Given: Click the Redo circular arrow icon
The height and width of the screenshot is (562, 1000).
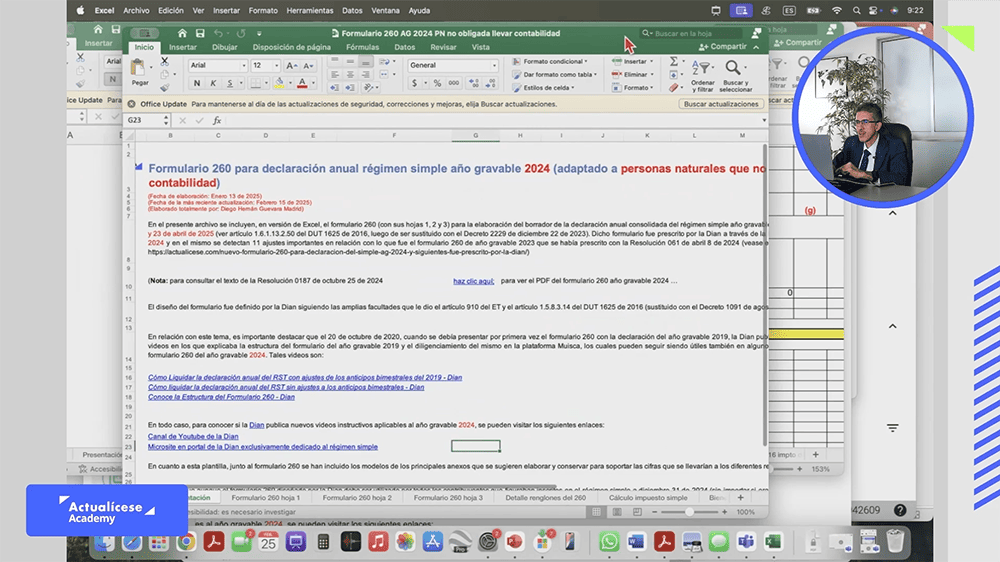Looking at the screenshot, I should 241,33.
